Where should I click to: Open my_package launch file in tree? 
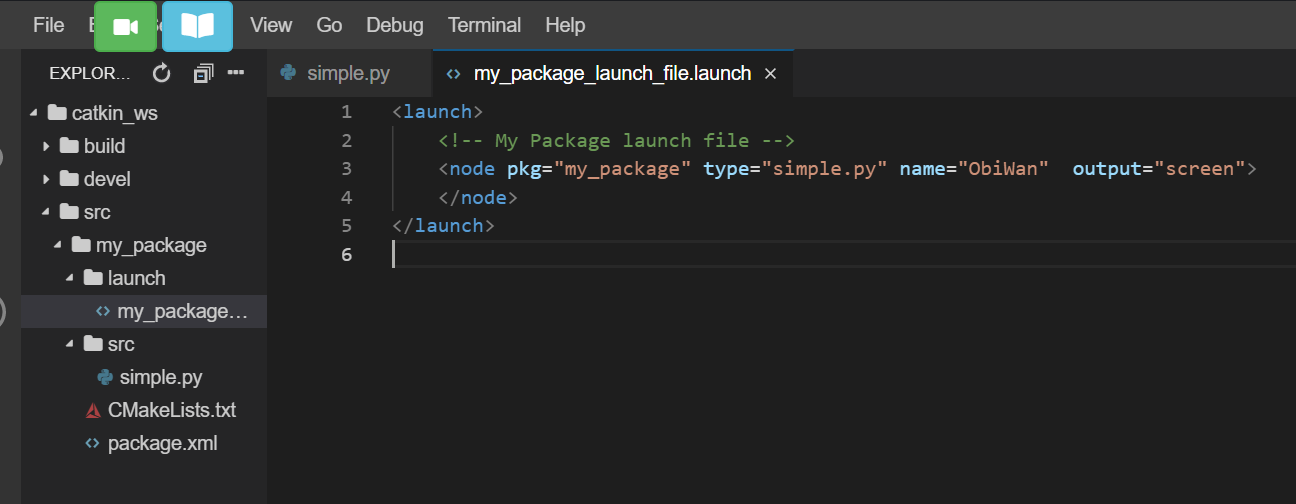(144, 311)
